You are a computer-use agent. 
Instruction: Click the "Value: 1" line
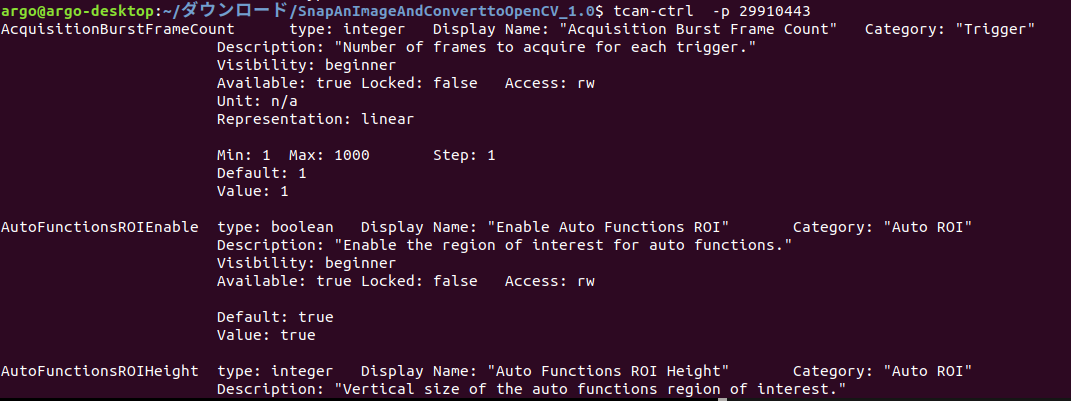(252, 191)
